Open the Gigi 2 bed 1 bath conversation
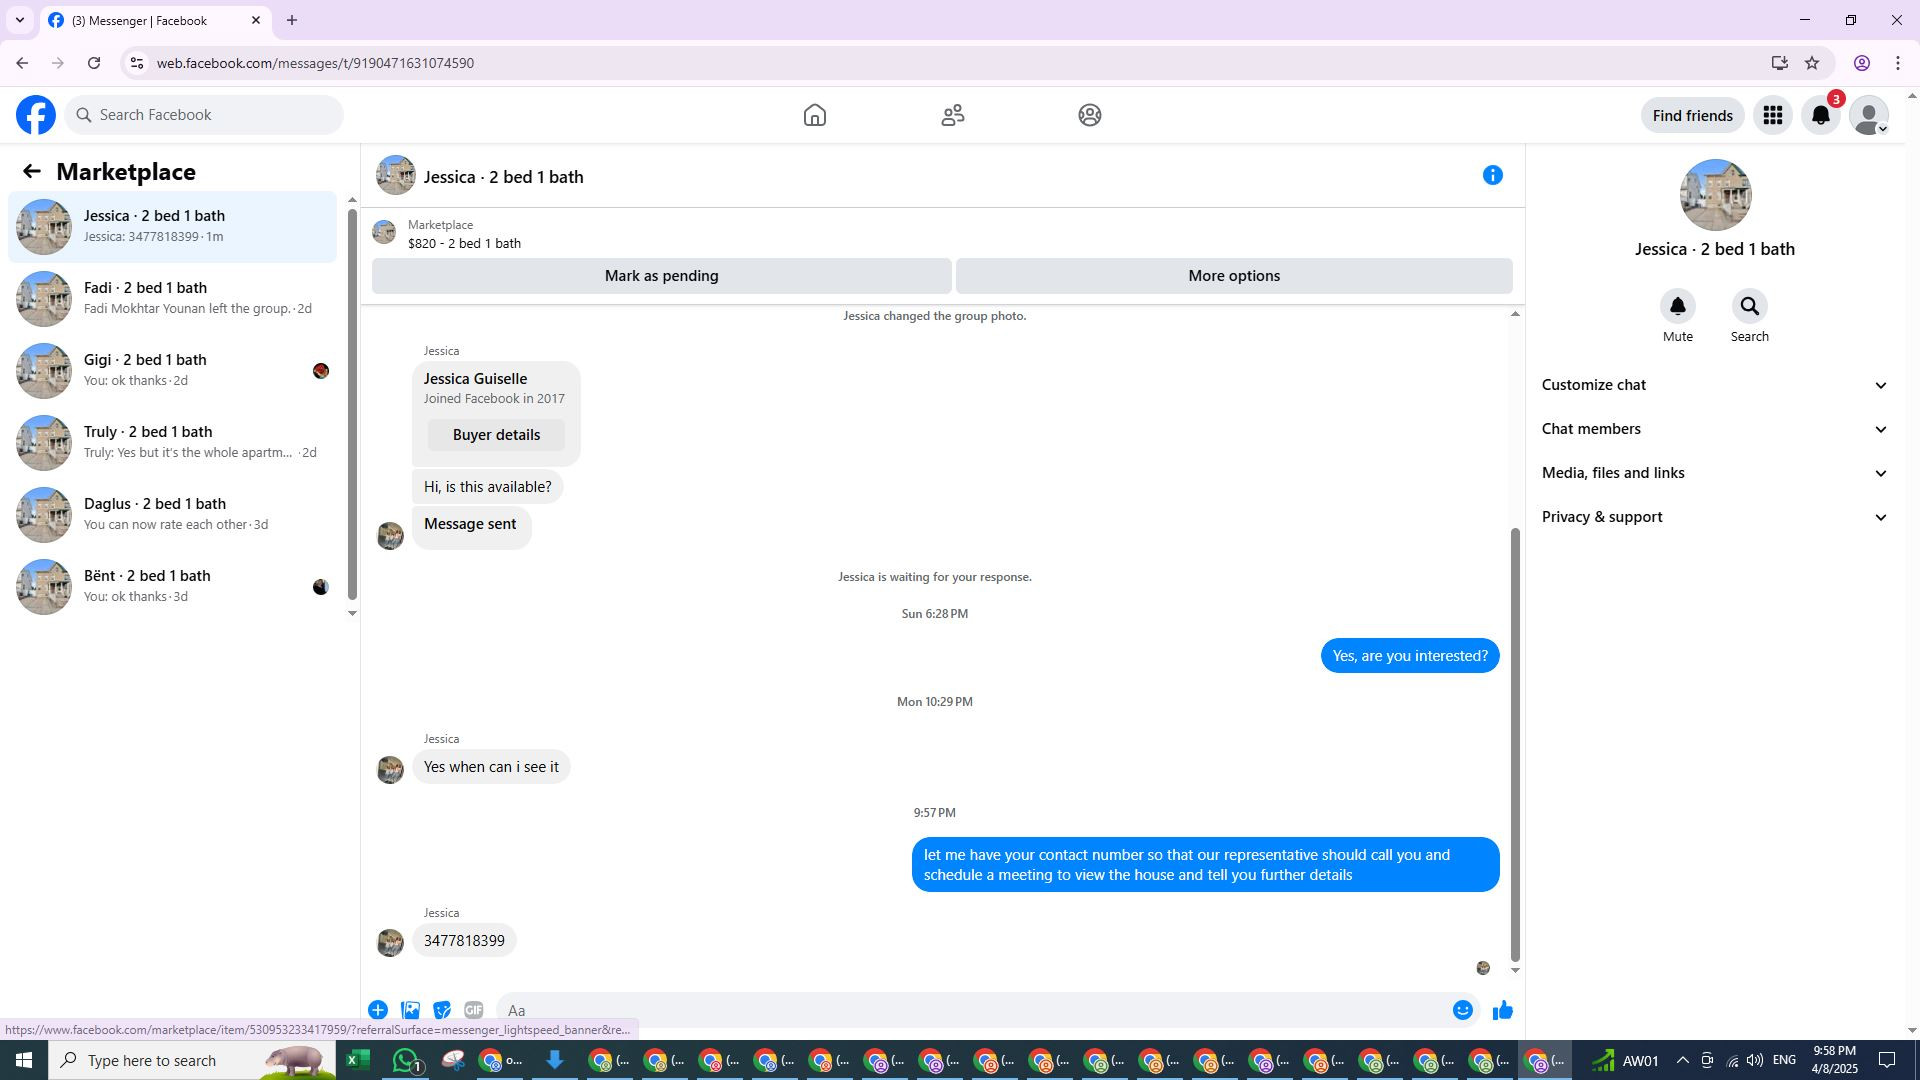The image size is (1920, 1080). coord(172,370)
